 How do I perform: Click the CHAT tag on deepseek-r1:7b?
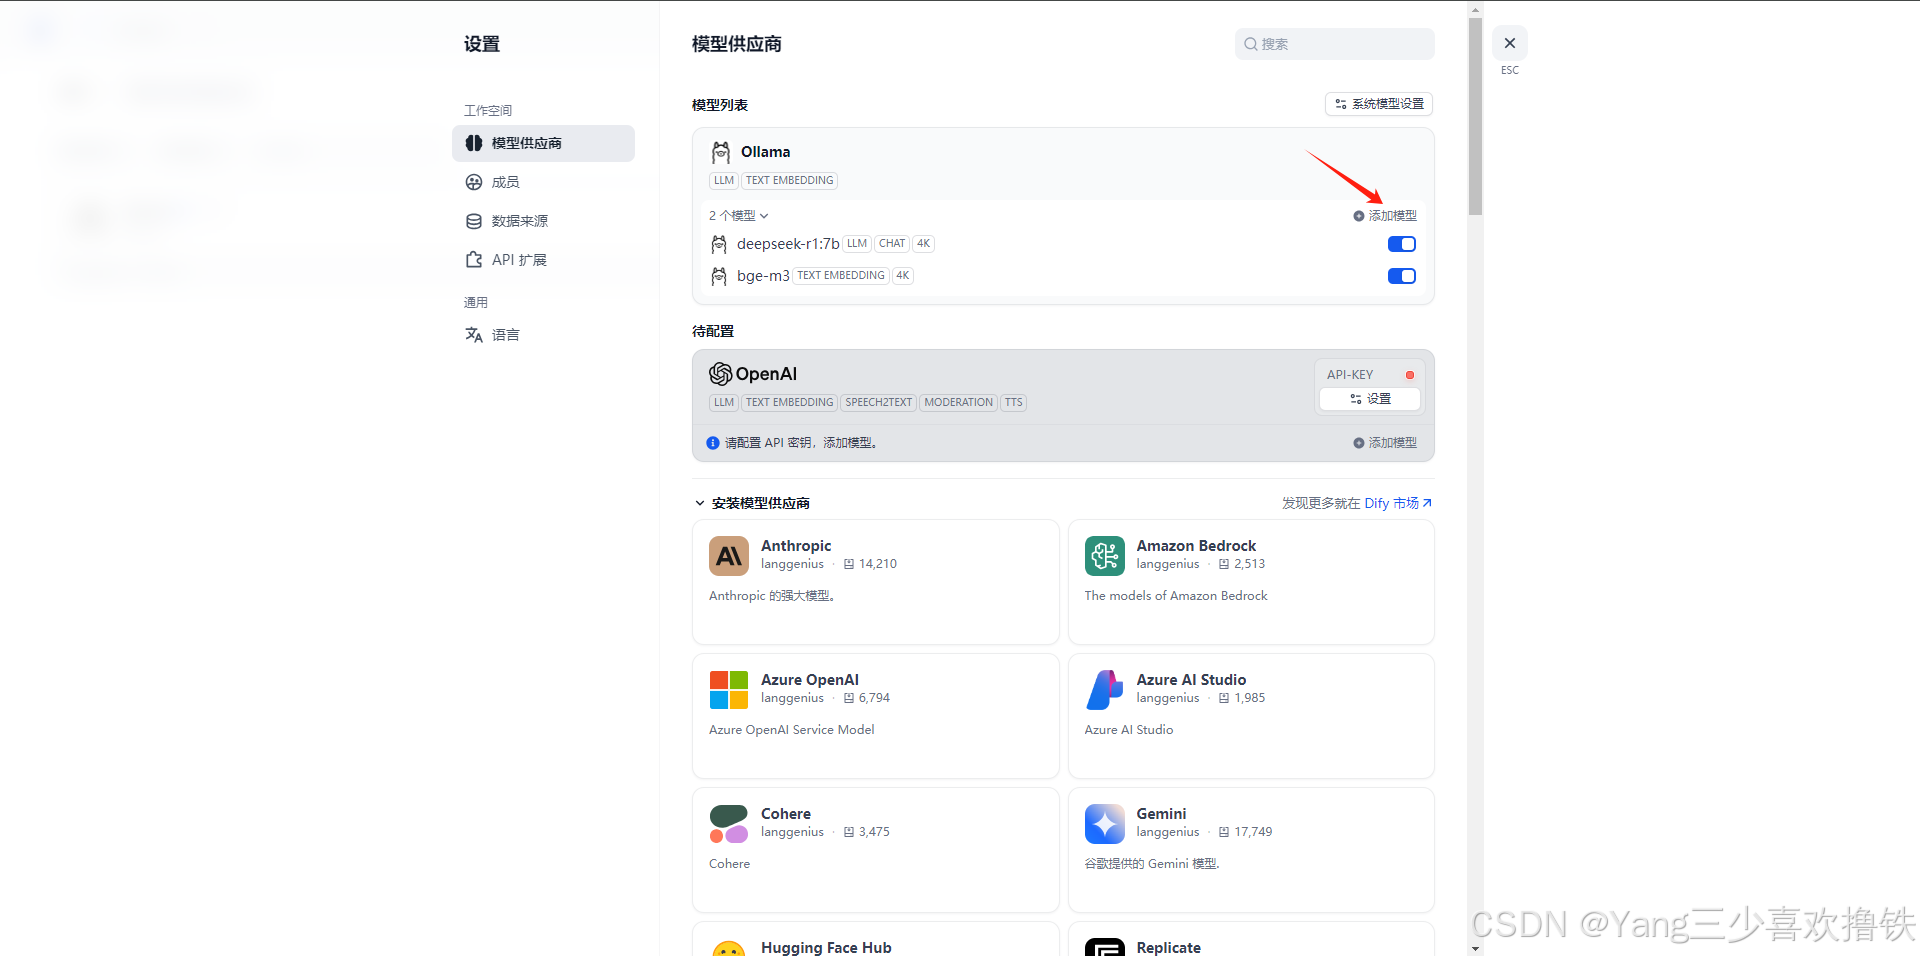[x=892, y=244]
